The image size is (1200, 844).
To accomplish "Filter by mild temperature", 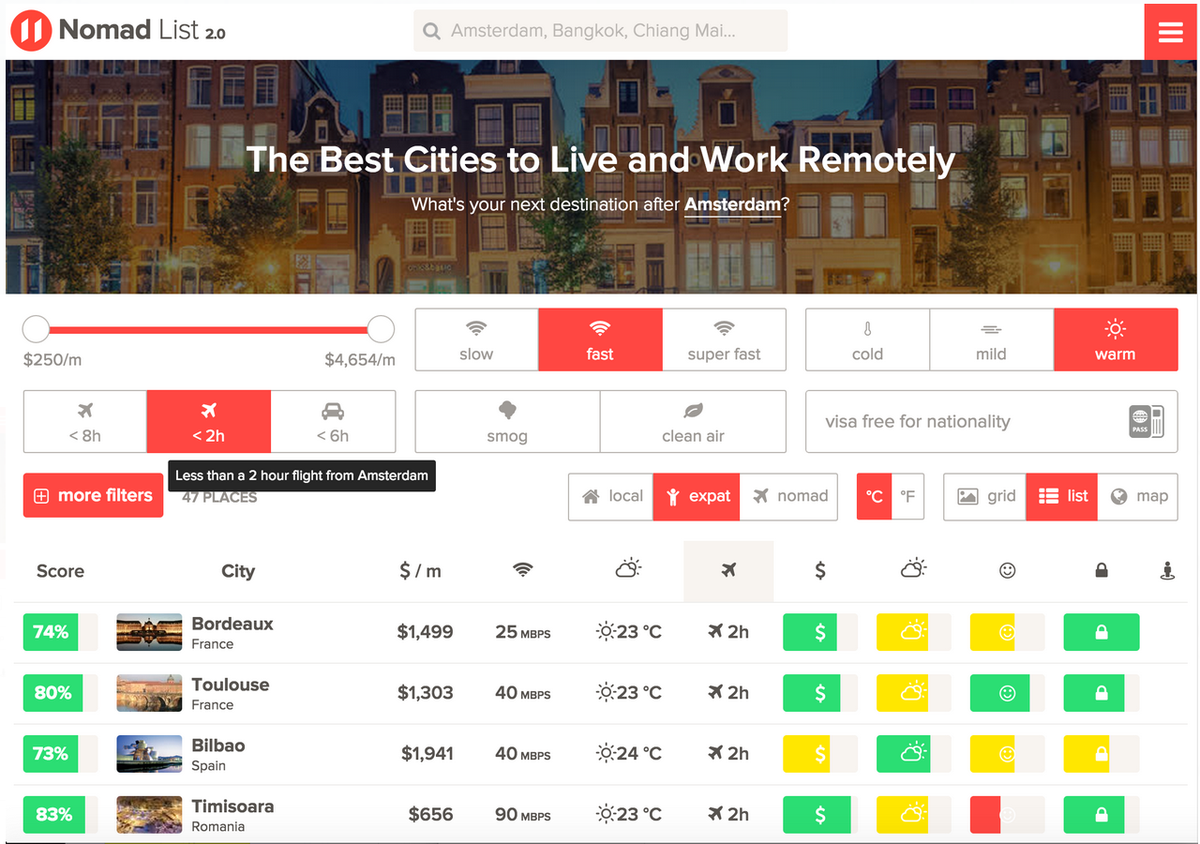I will click(x=991, y=340).
